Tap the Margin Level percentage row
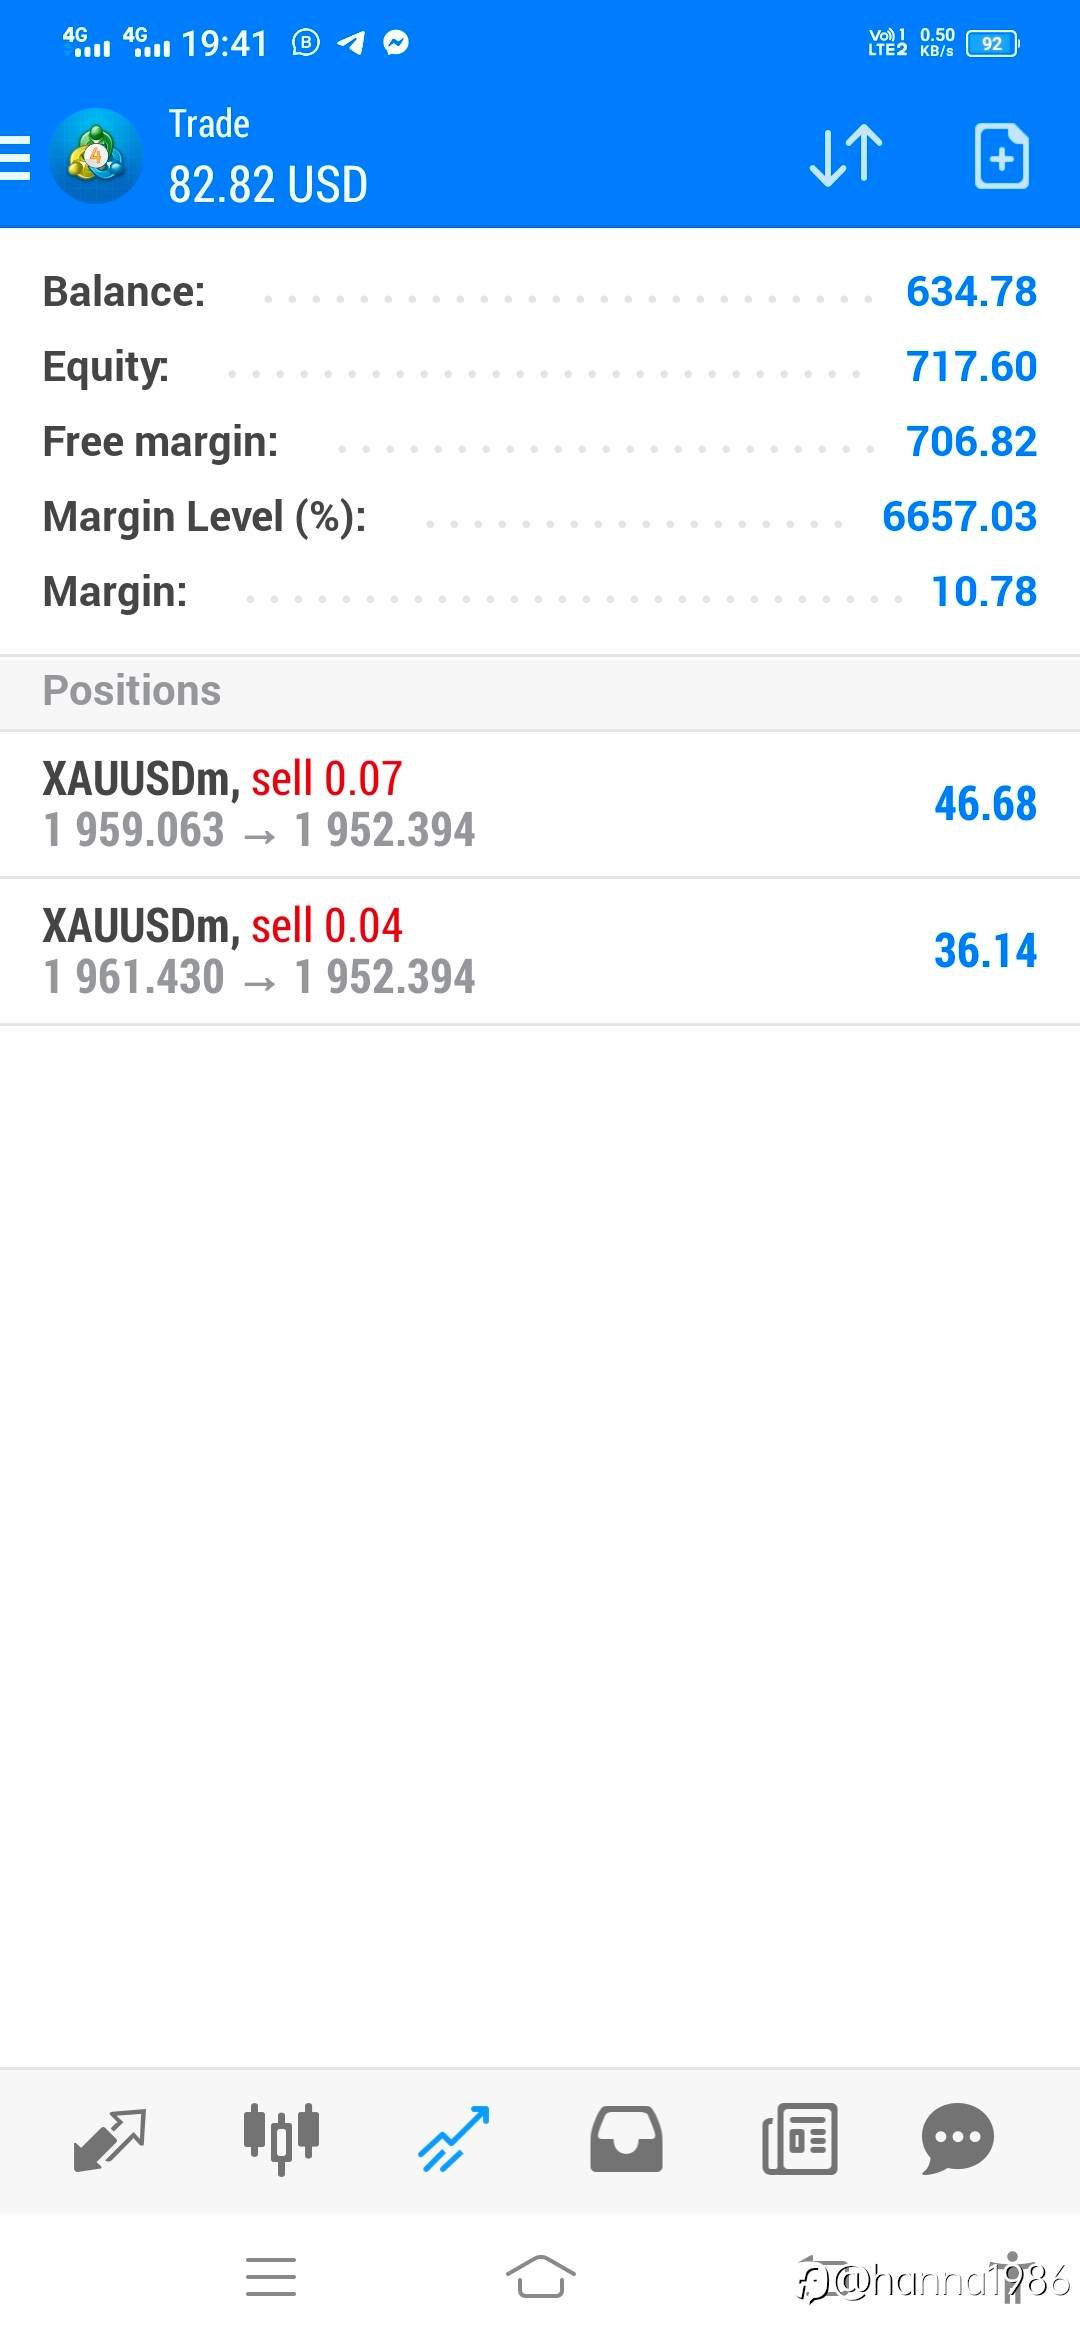Image resolution: width=1080 pixels, height=2340 pixels. point(540,517)
